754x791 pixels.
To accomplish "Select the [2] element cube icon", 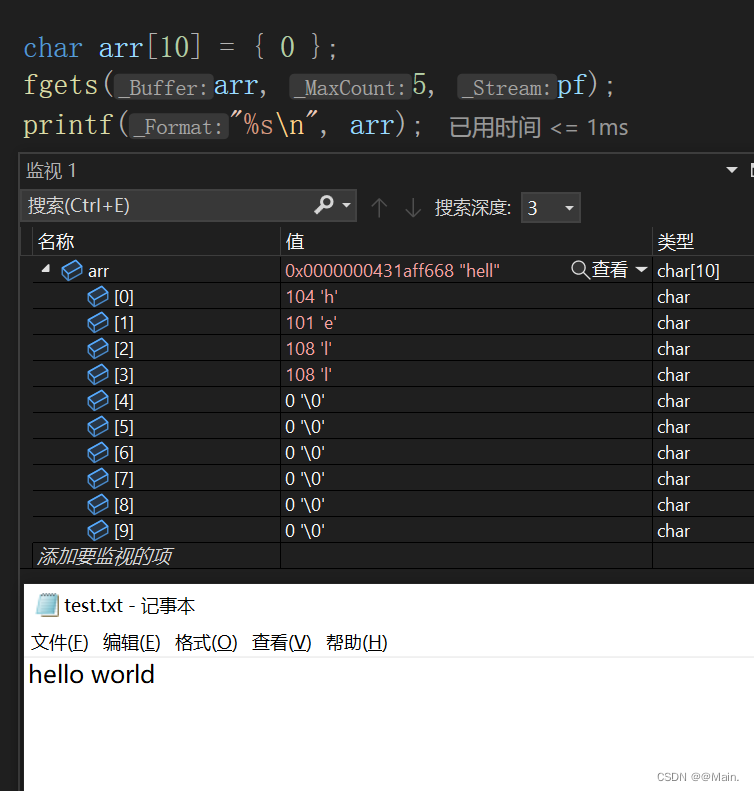I will (97, 349).
